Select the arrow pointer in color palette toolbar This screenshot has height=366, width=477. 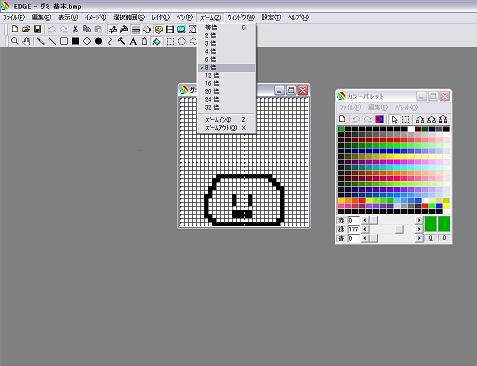394,119
